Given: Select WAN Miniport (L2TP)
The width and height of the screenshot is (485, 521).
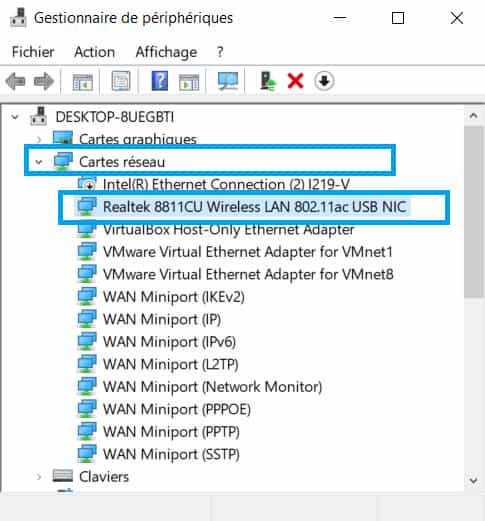Looking at the screenshot, I should [x=171, y=364].
